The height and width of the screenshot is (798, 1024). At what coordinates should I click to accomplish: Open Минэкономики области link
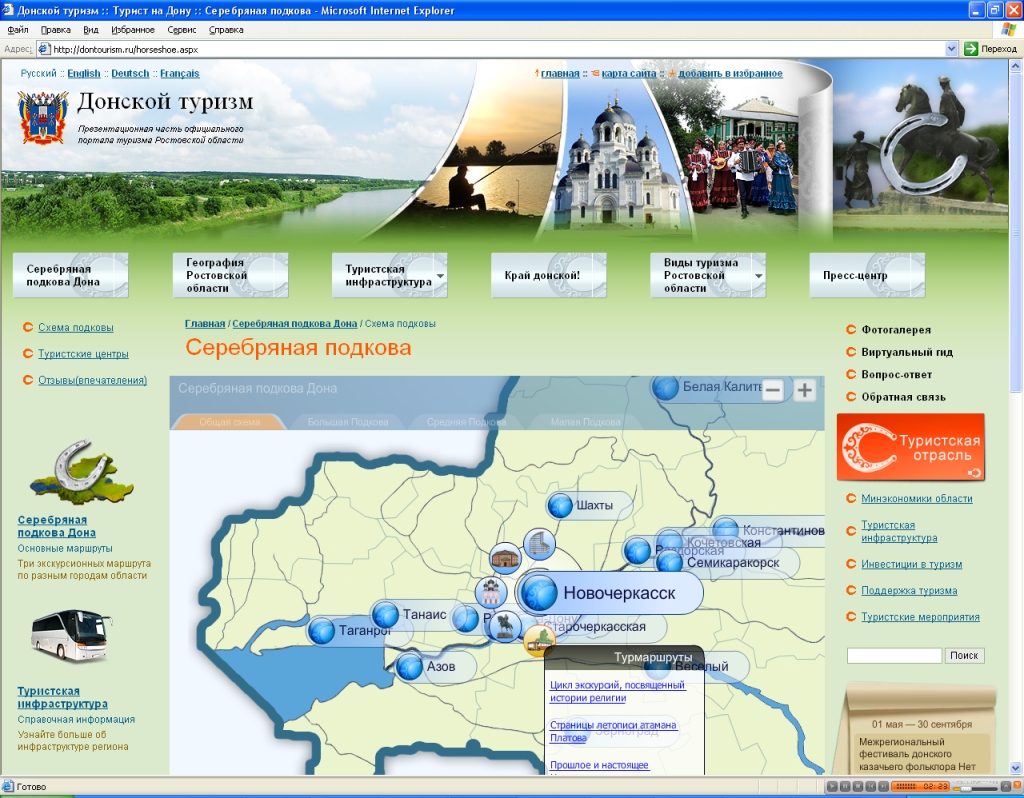click(x=916, y=498)
